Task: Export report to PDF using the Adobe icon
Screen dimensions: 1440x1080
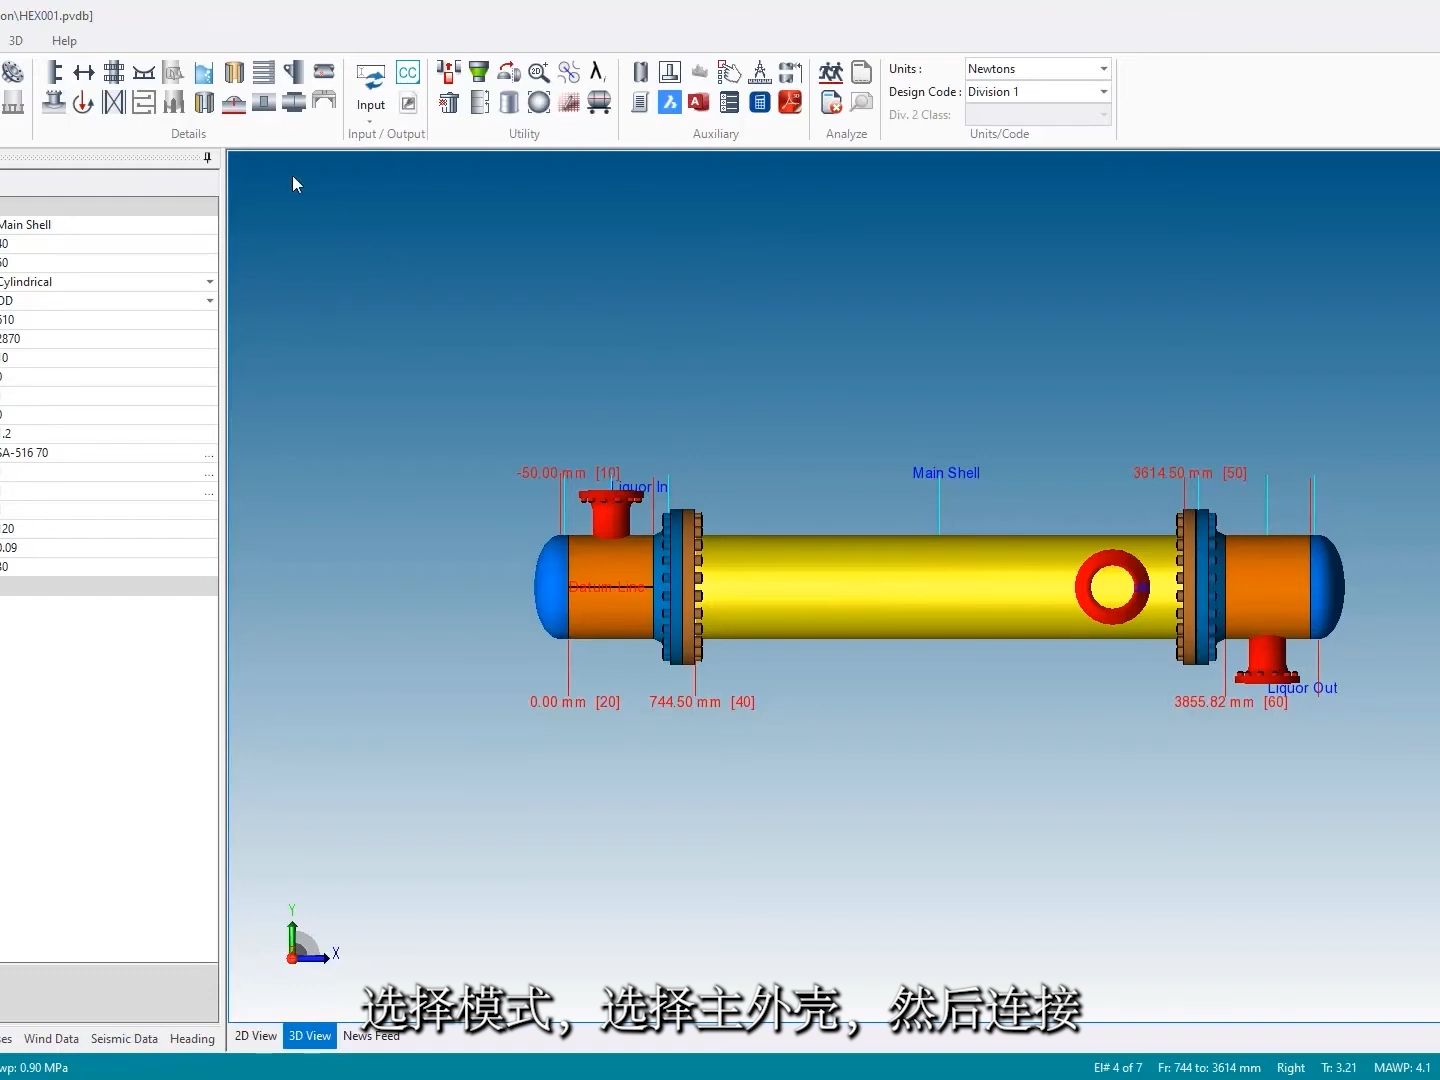Action: pos(790,102)
